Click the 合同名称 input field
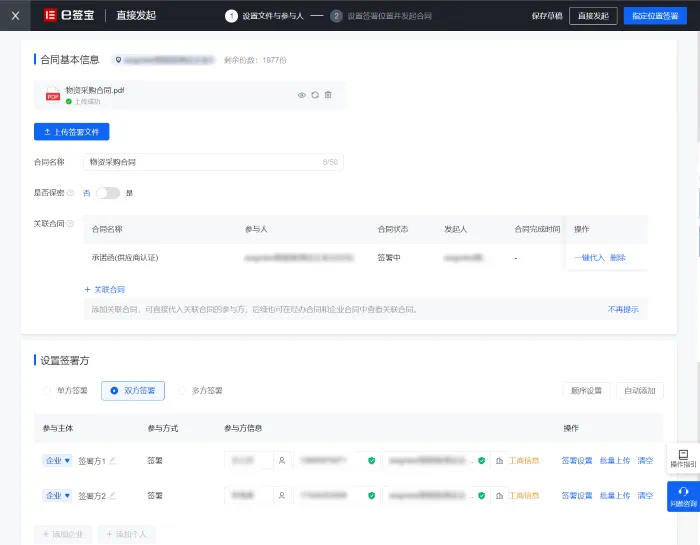The image size is (700, 545). [x=213, y=162]
